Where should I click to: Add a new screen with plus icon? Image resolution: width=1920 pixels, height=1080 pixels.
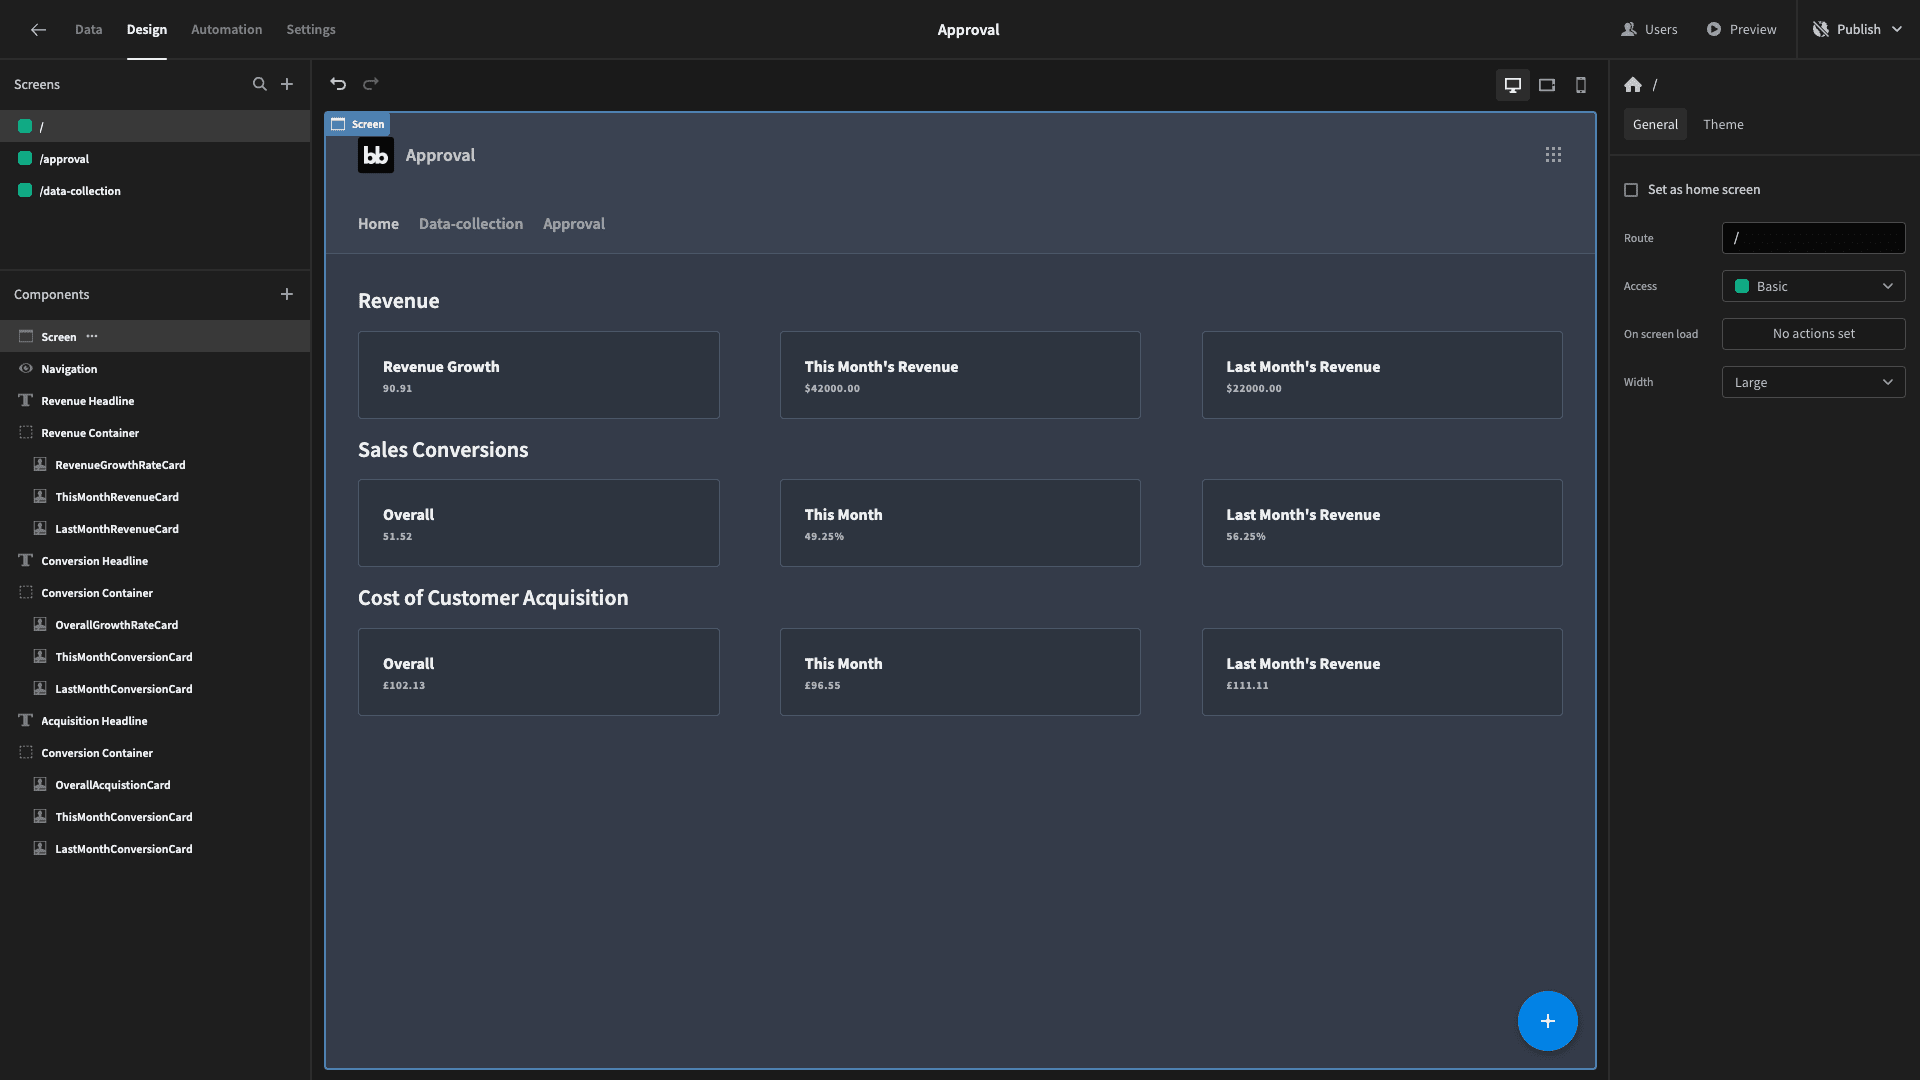tap(287, 84)
